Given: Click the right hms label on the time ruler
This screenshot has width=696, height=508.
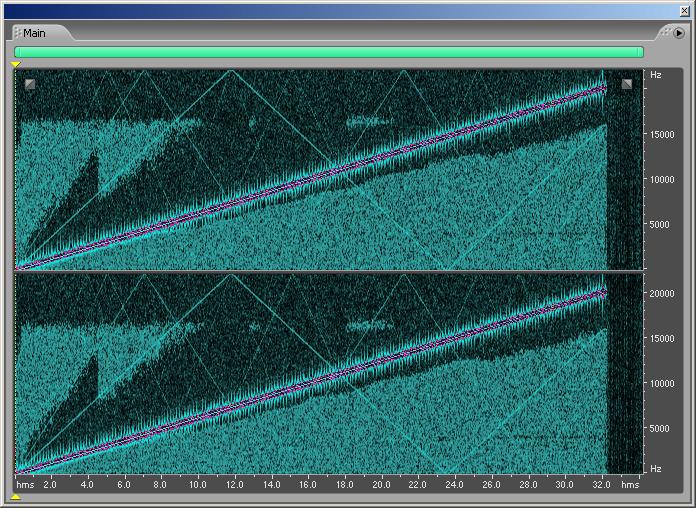Looking at the screenshot, I should click(630, 484).
